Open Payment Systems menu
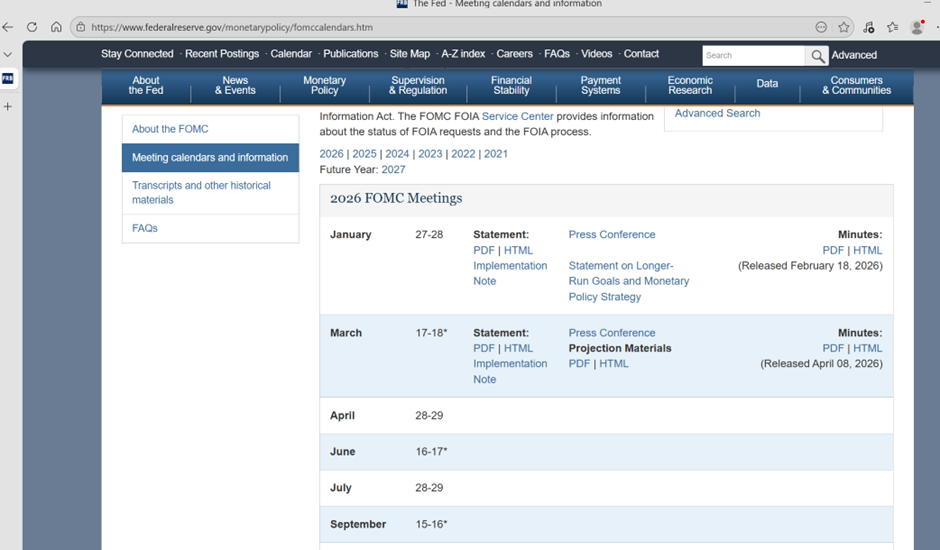 point(601,85)
